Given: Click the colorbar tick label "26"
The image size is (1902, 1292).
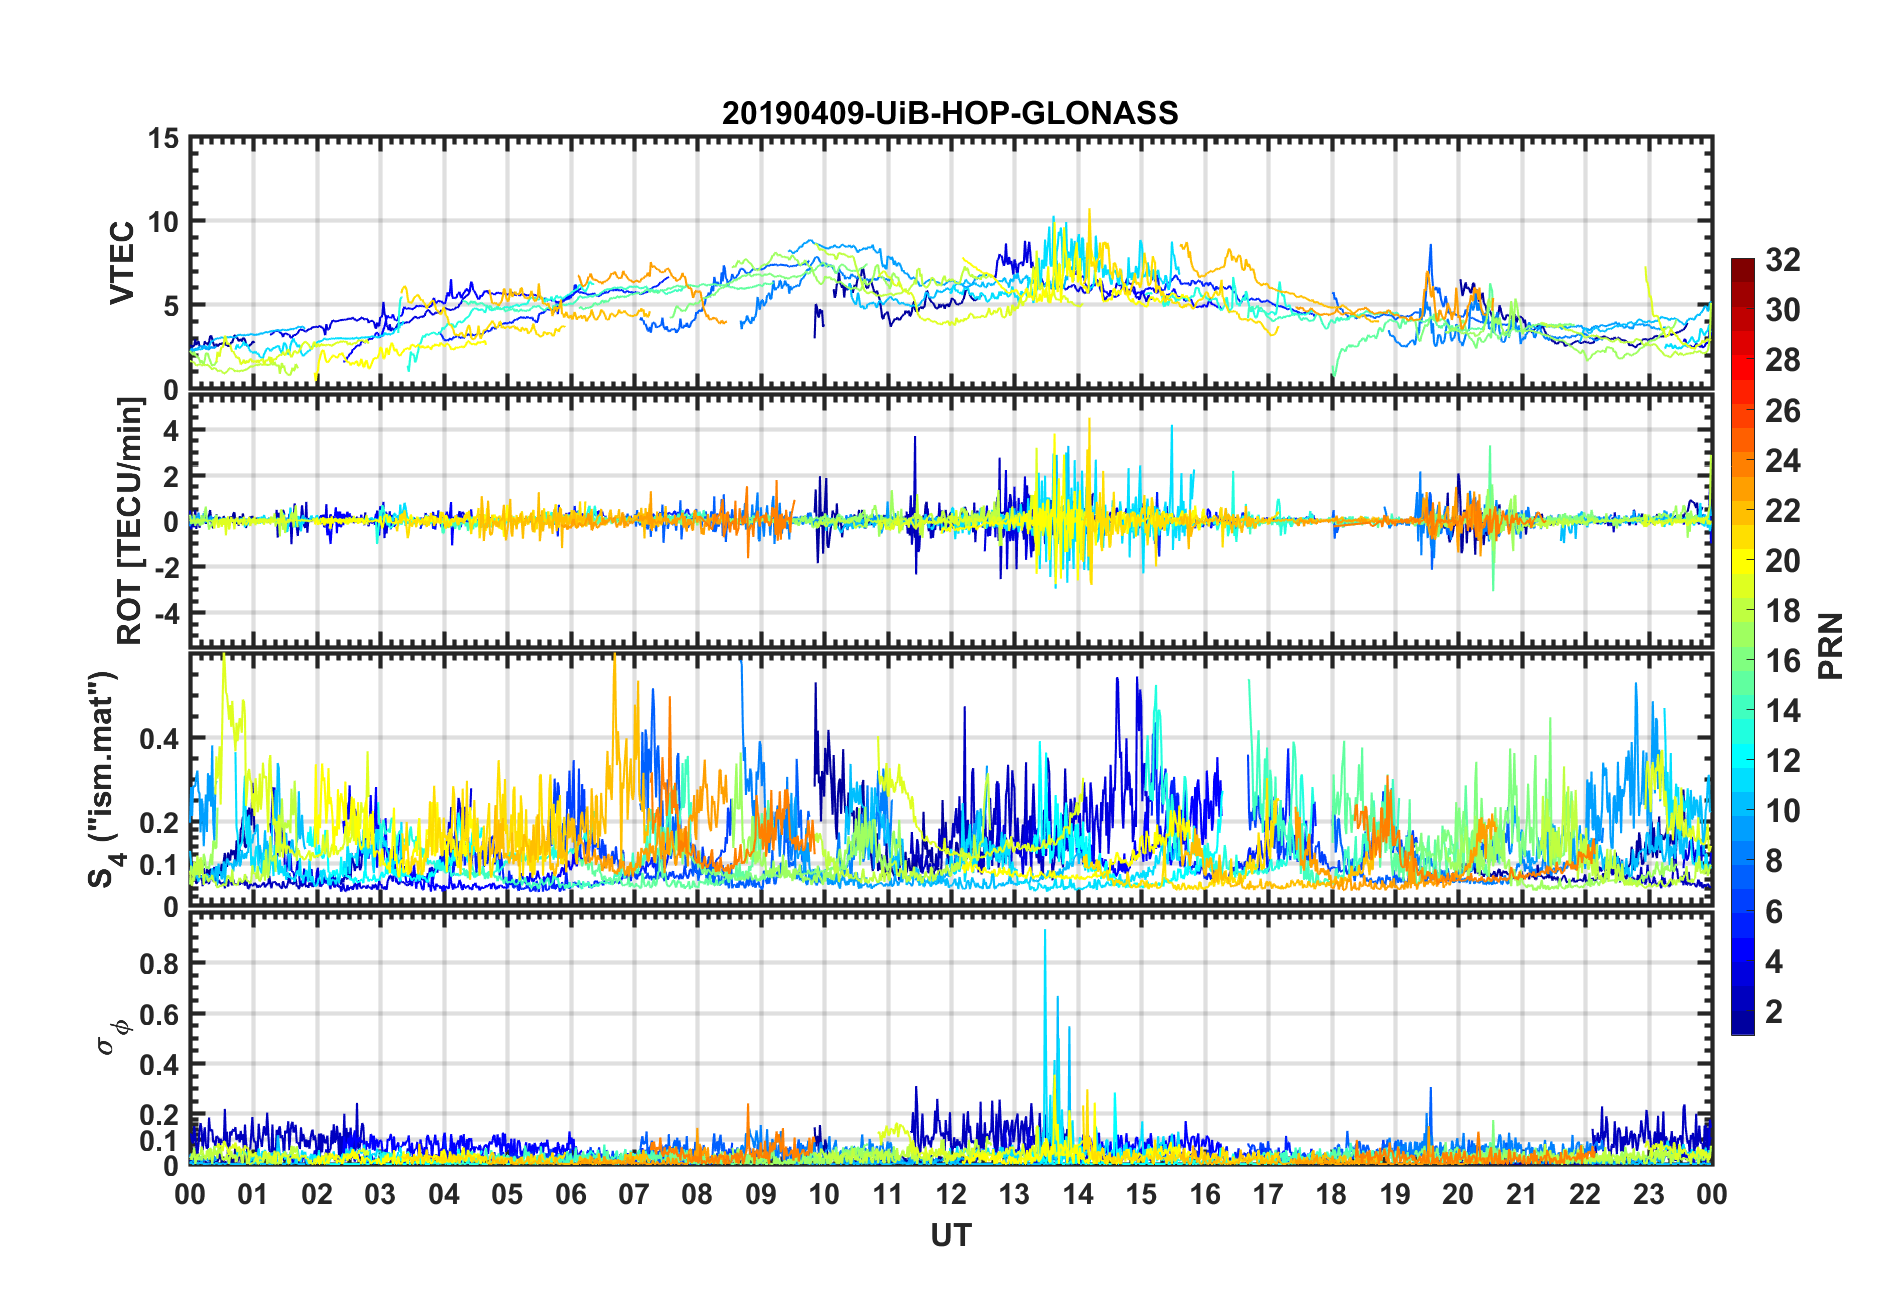Looking at the screenshot, I should (x=1783, y=410).
